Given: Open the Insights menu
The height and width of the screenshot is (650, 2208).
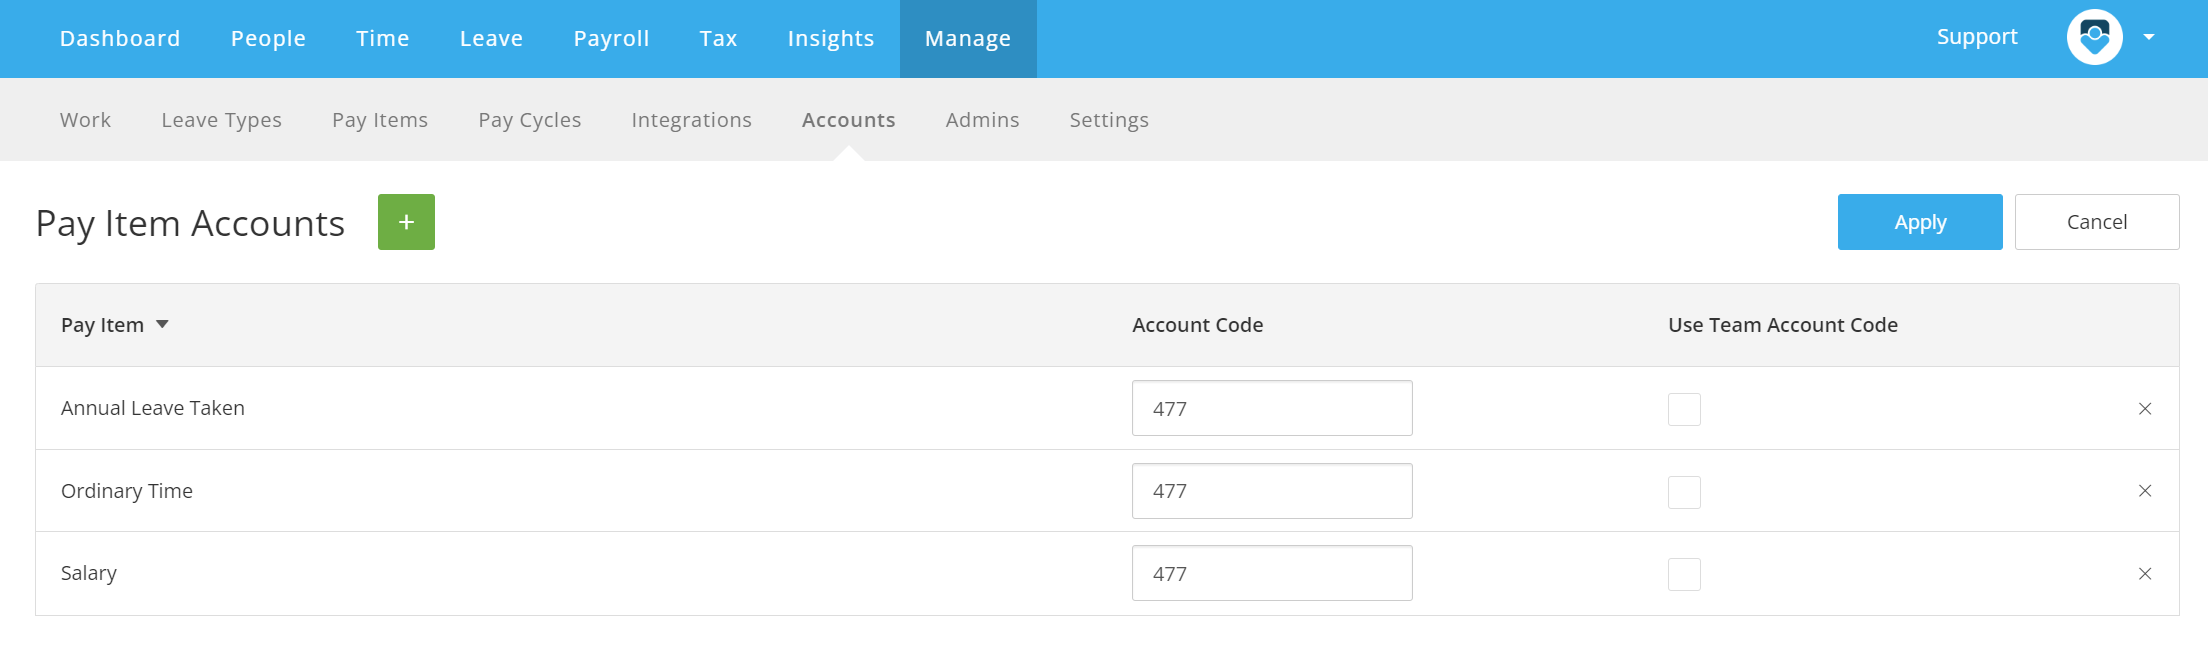Looking at the screenshot, I should 831,38.
